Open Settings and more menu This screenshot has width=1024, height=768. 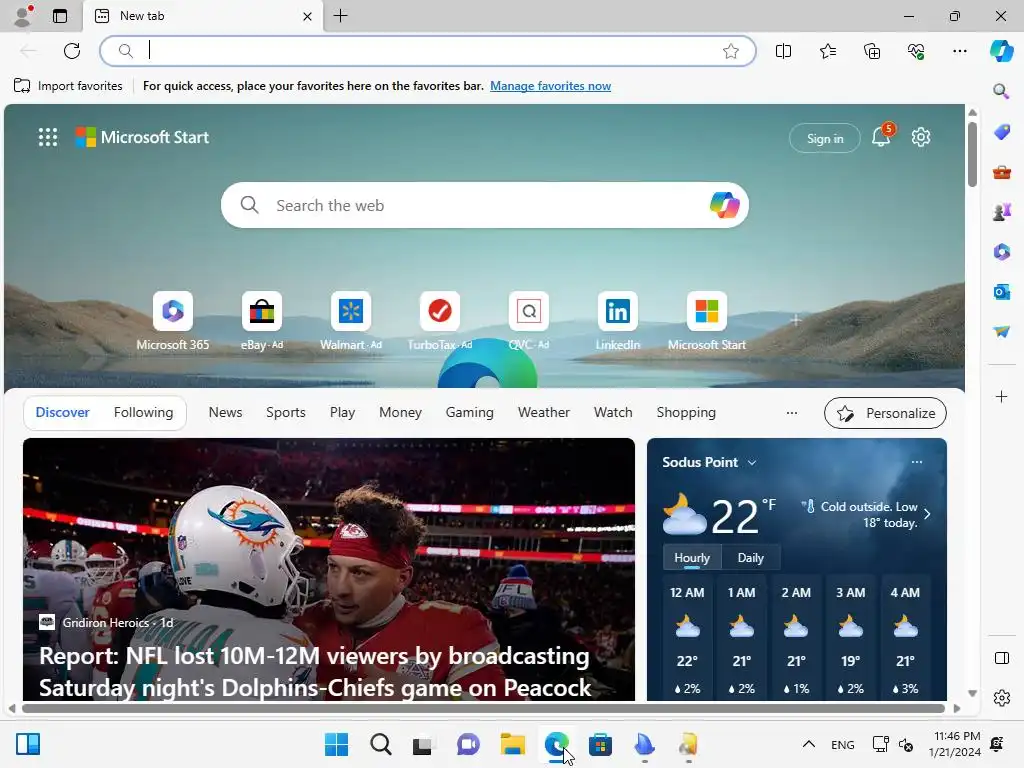[959, 51]
